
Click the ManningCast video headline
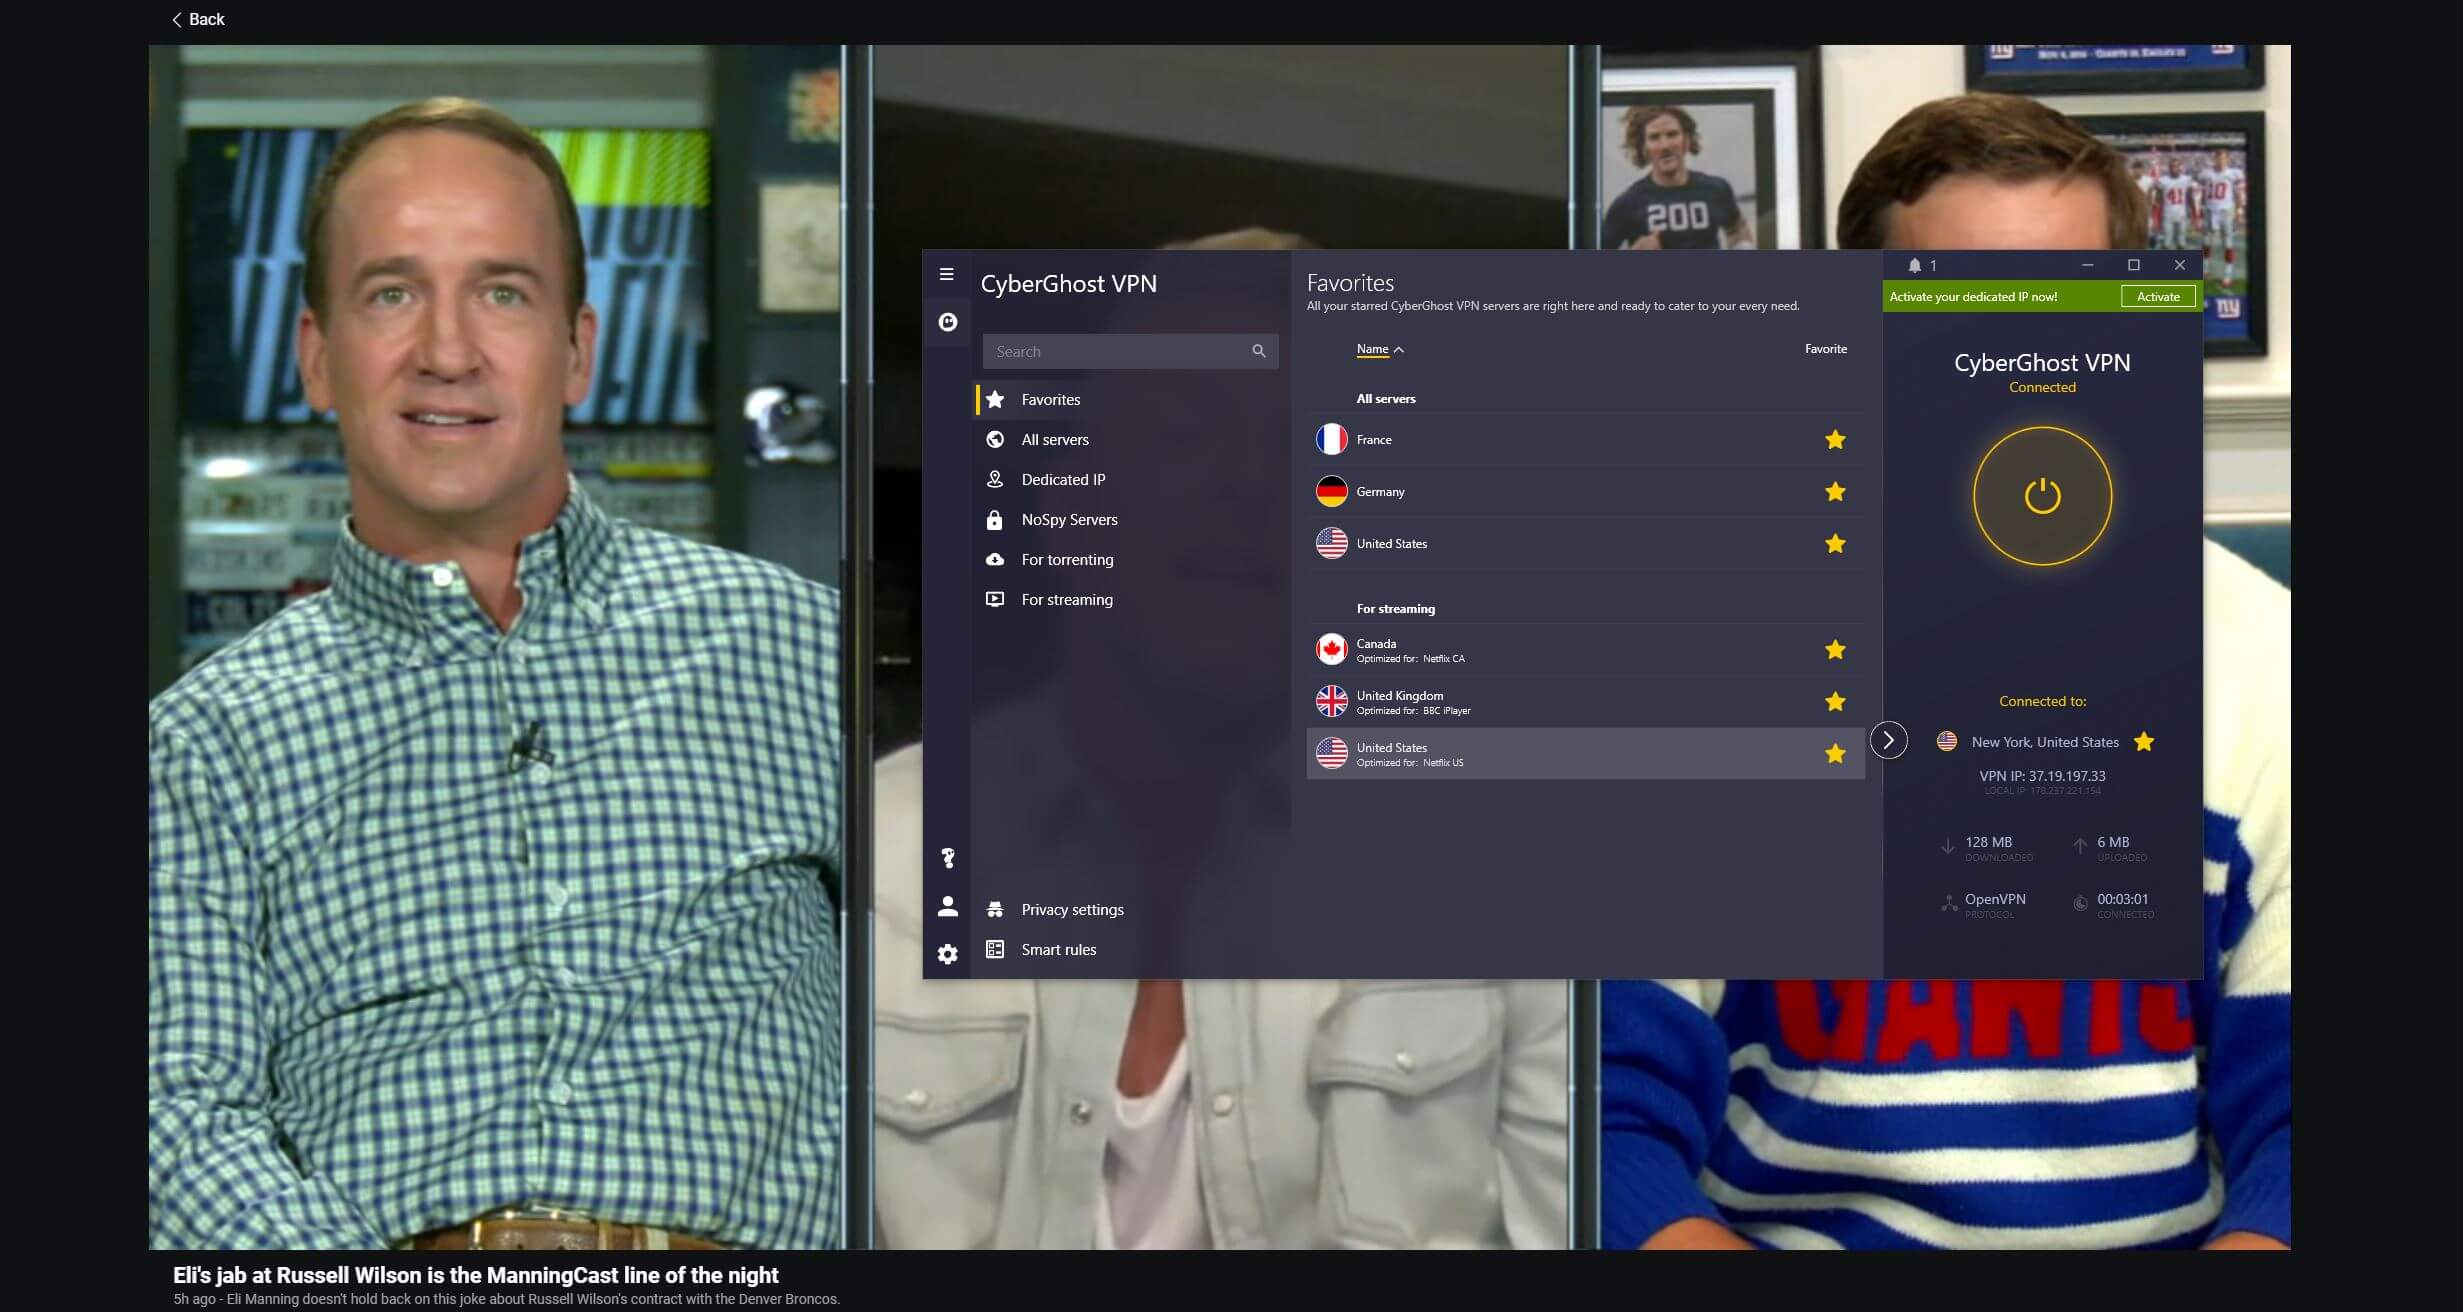coord(475,1275)
